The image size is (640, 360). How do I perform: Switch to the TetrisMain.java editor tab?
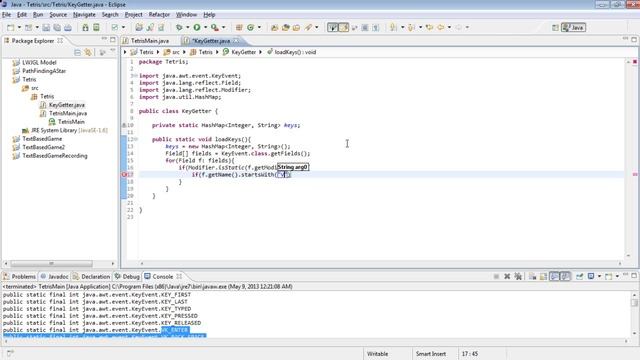pos(150,41)
